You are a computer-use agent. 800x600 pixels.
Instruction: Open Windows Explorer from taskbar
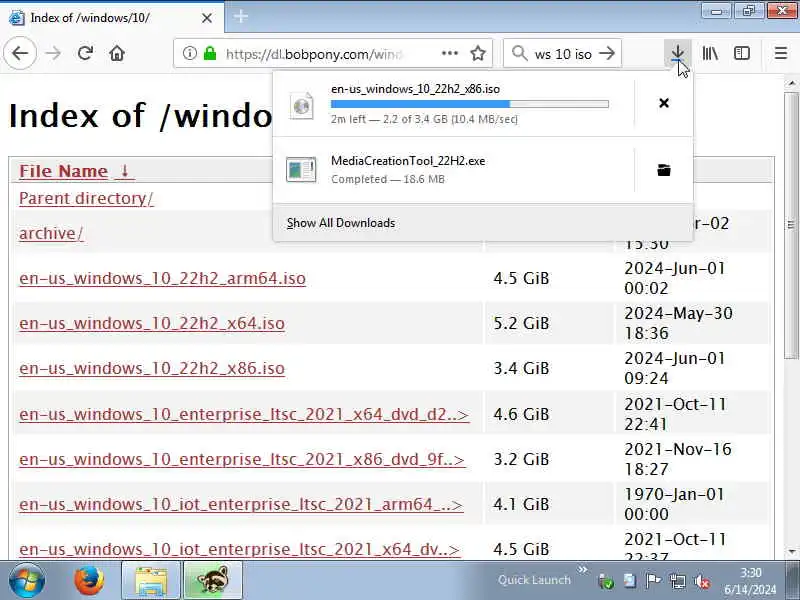click(x=151, y=581)
